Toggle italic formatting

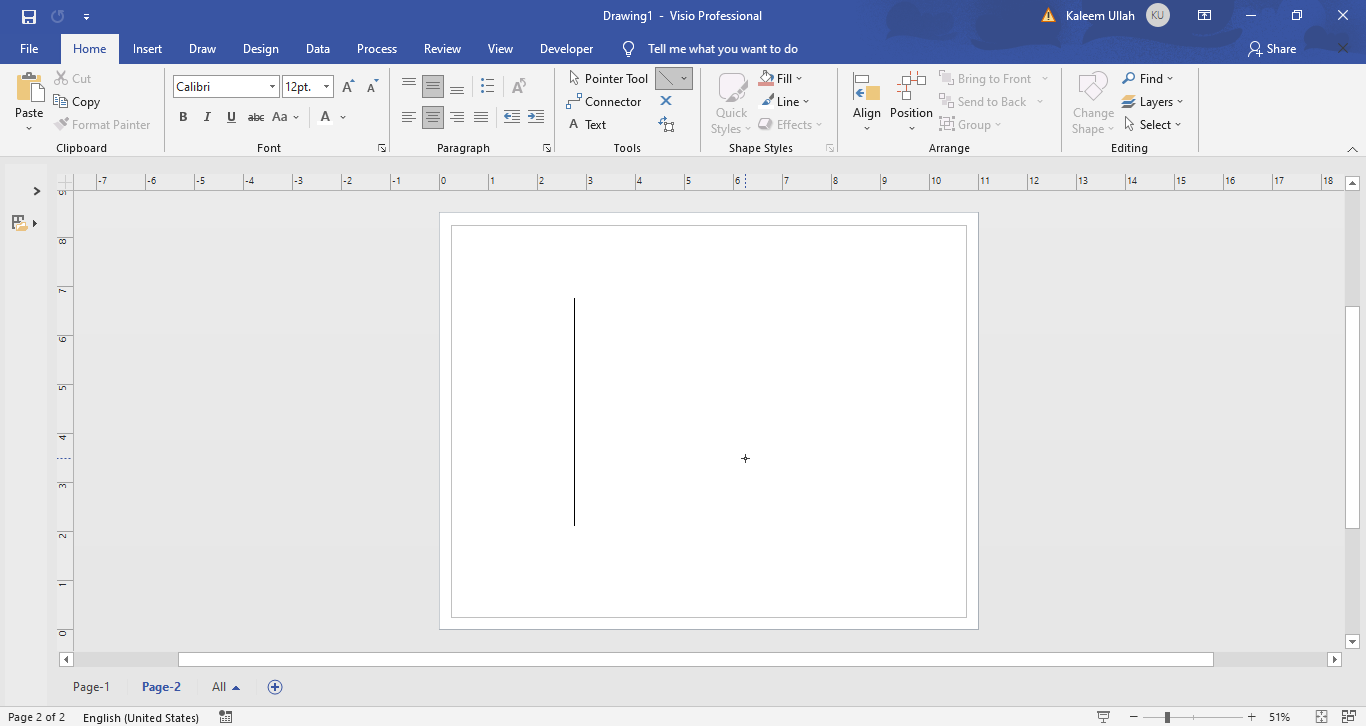pos(207,117)
